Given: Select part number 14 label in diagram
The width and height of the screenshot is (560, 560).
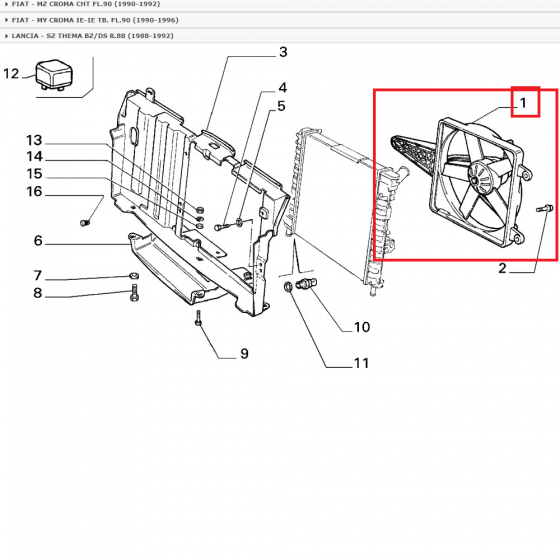Looking at the screenshot, I should pos(34,156).
